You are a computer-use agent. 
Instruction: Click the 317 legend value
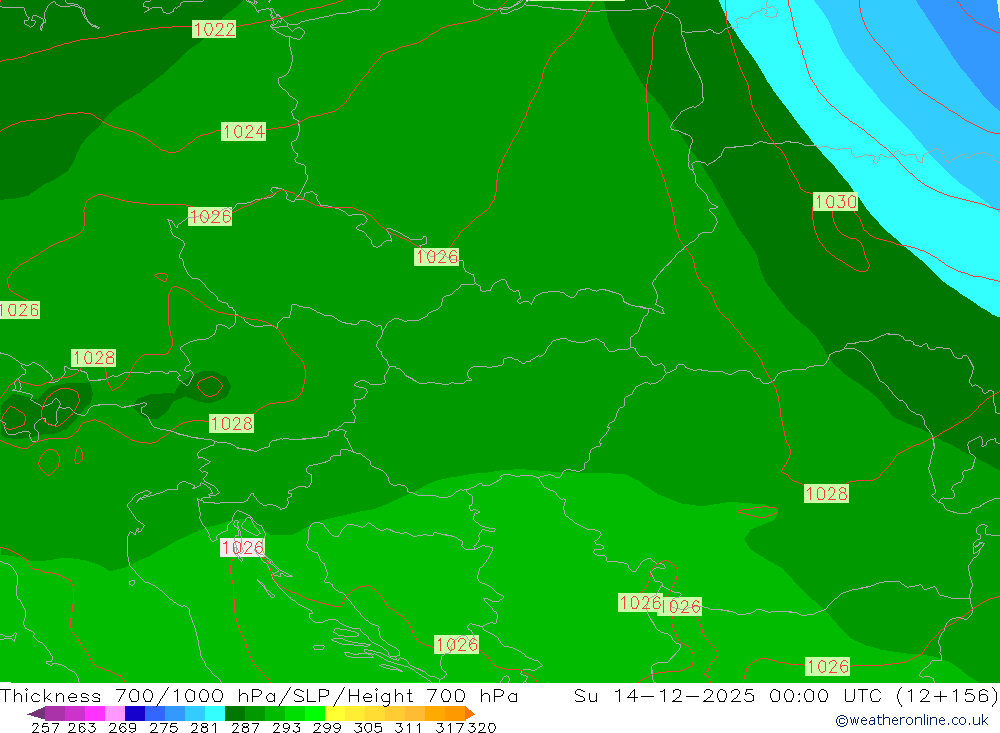coord(450,728)
